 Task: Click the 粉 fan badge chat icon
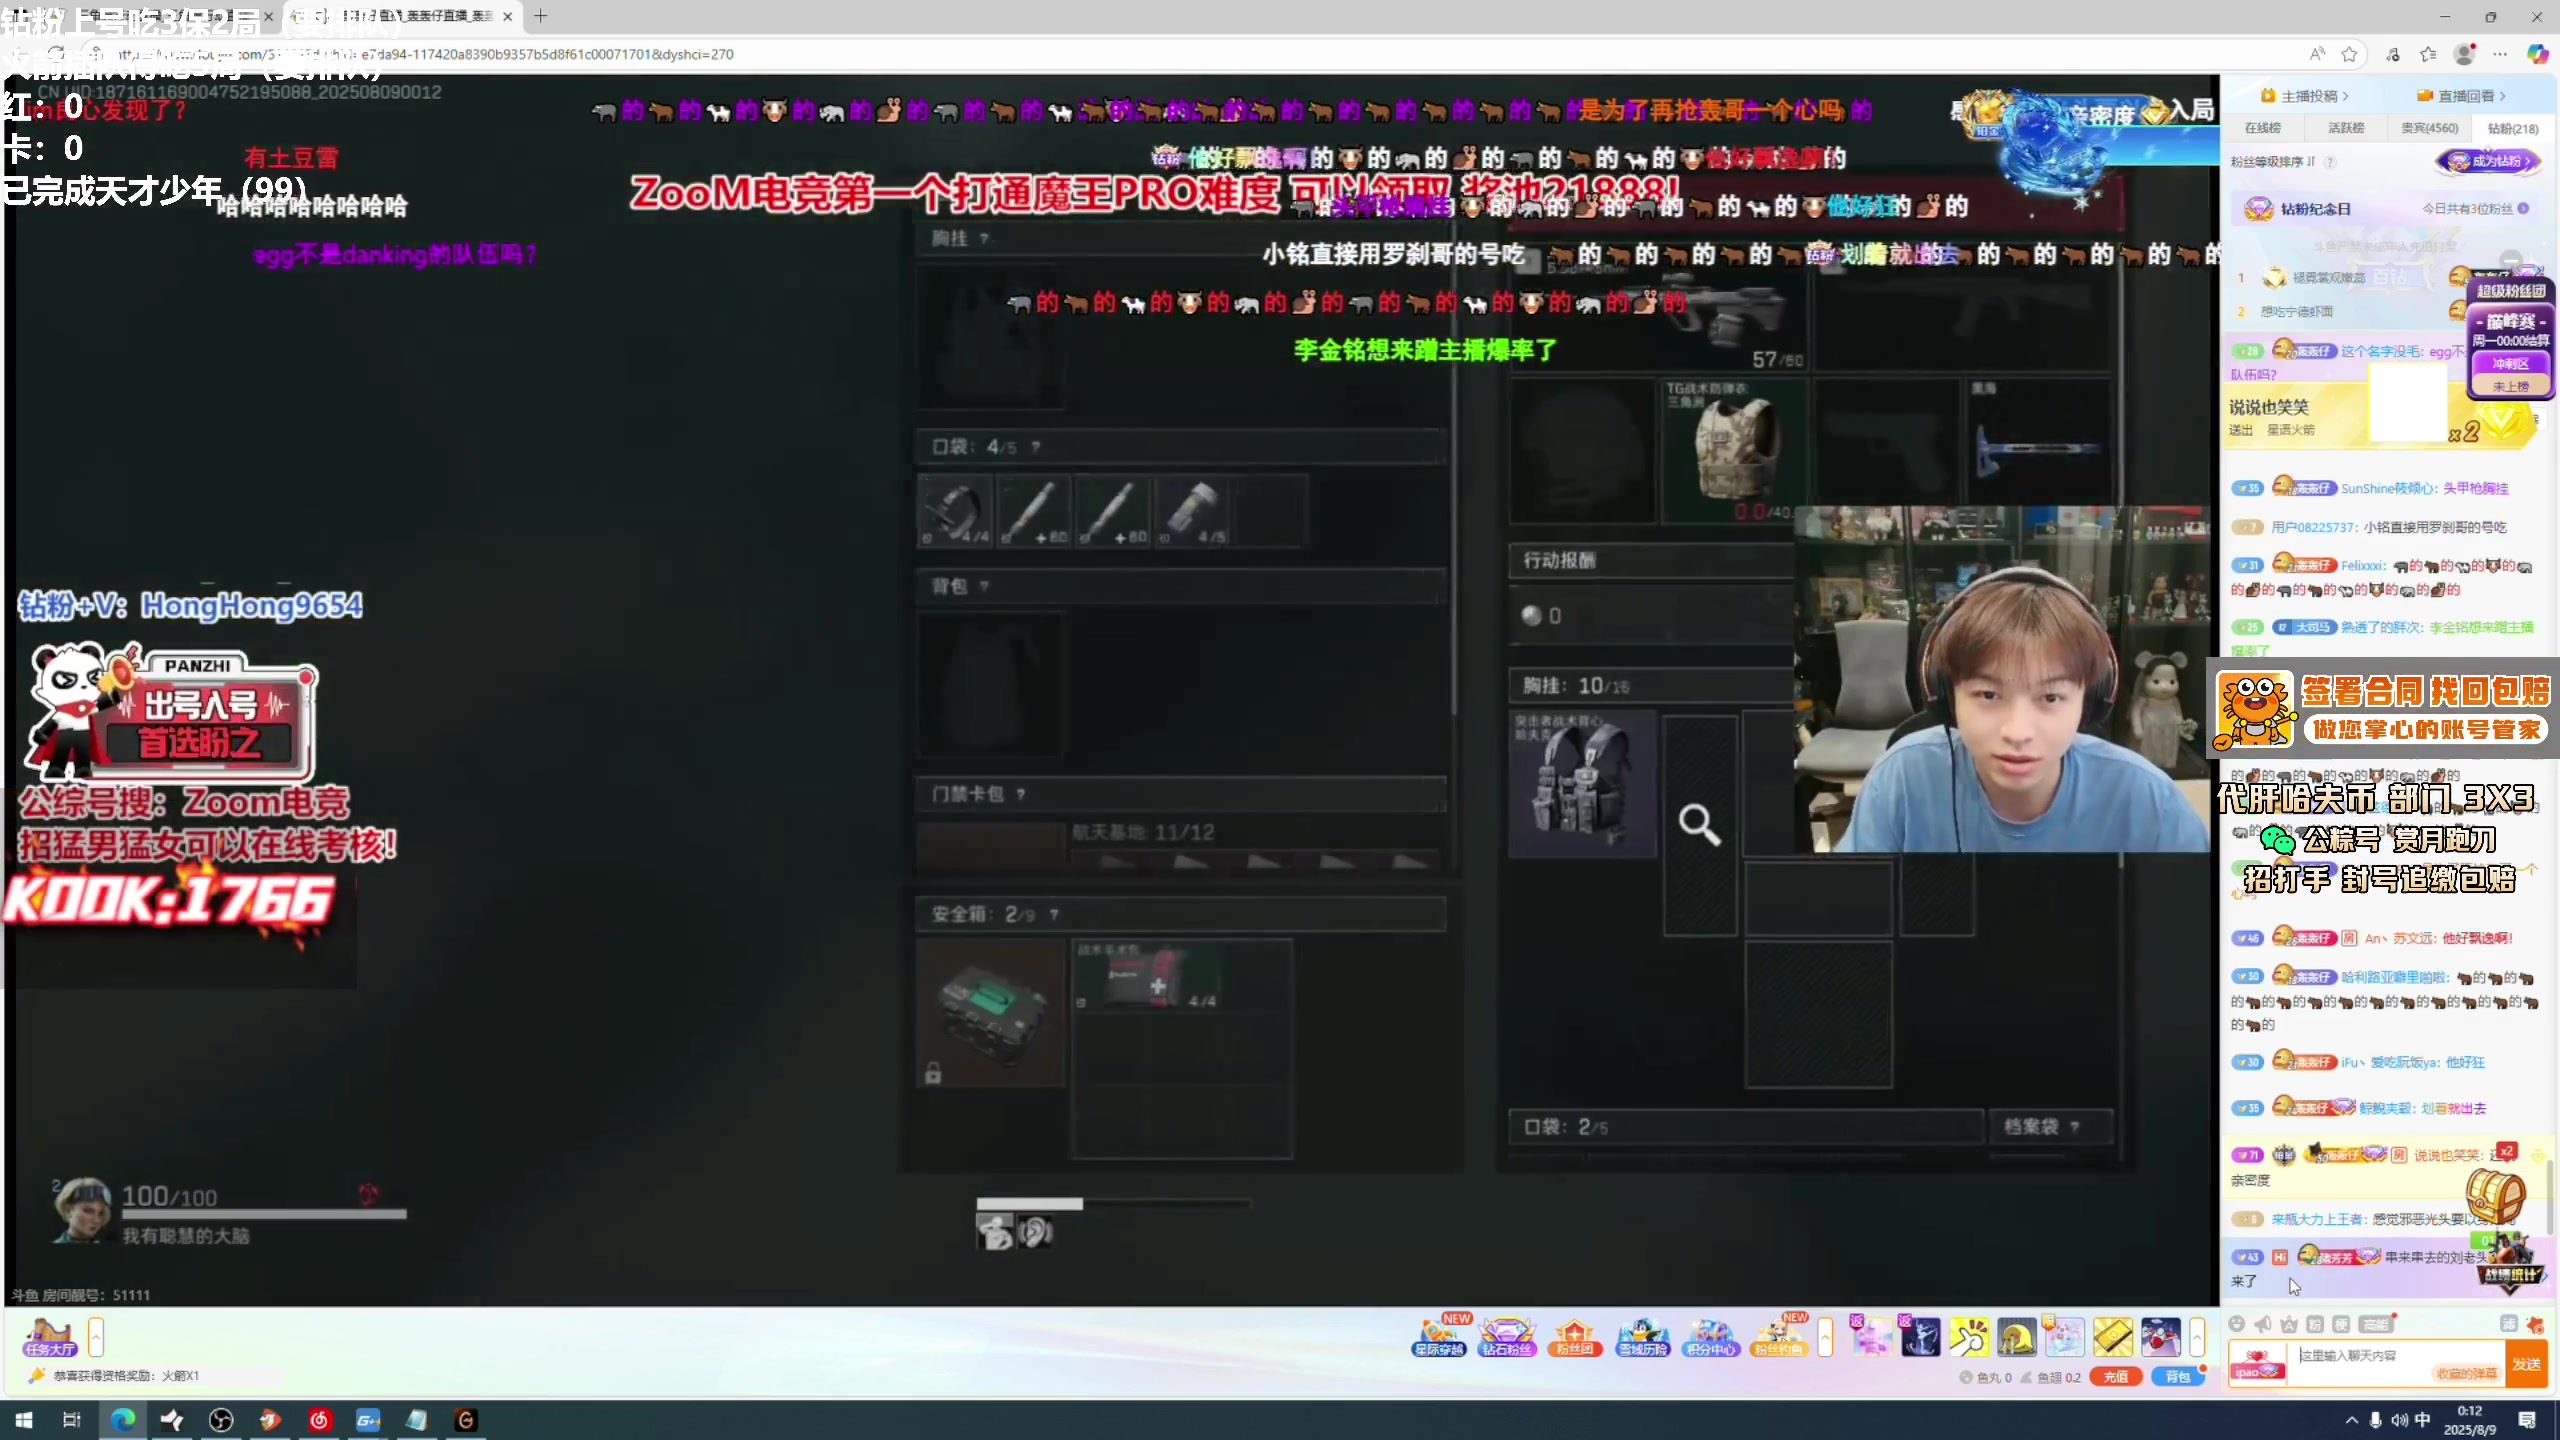click(x=2315, y=1324)
